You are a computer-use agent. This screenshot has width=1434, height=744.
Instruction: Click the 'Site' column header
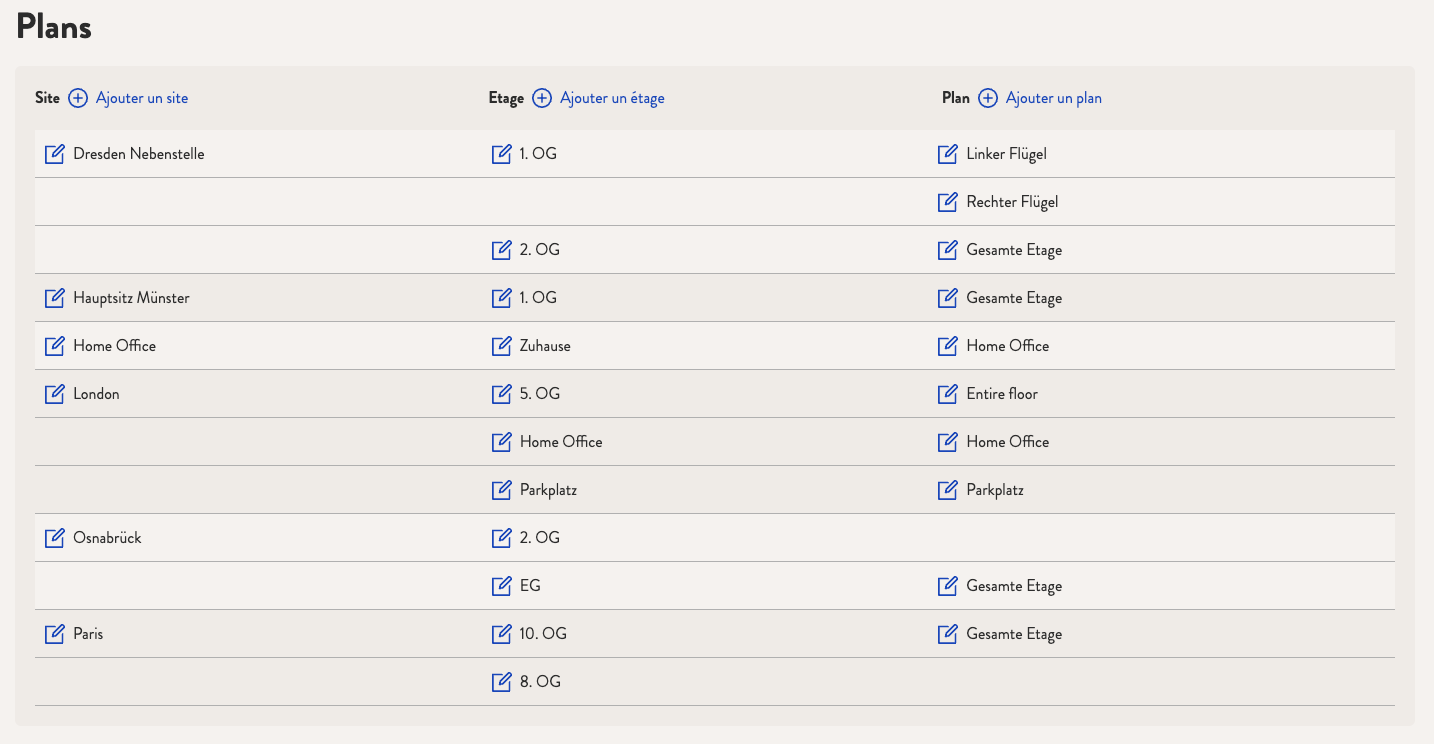tap(47, 98)
